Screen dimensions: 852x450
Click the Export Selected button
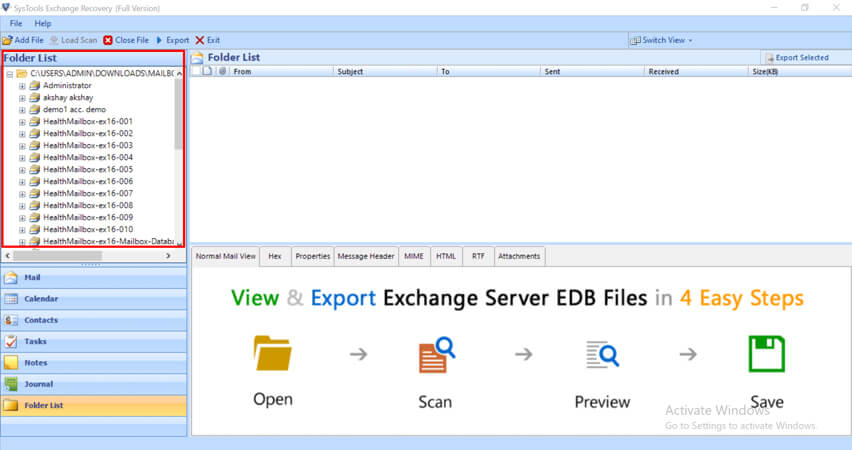click(797, 58)
